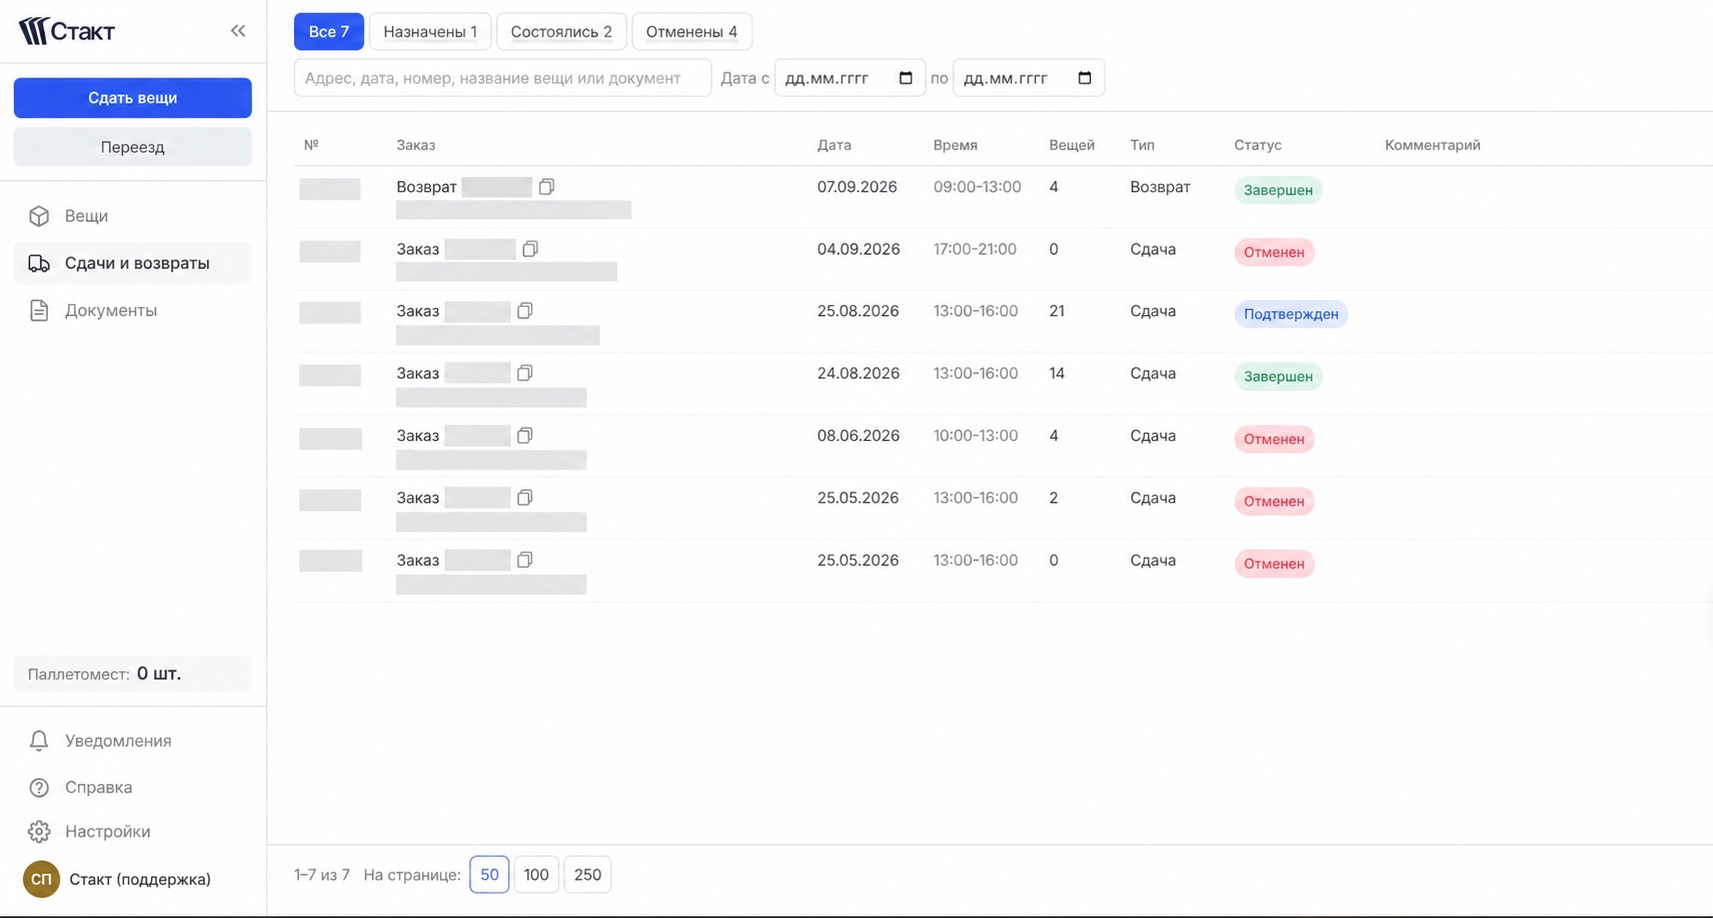Collapse the sidebar with double chevron icon
The height and width of the screenshot is (918, 1713).
coord(238,31)
